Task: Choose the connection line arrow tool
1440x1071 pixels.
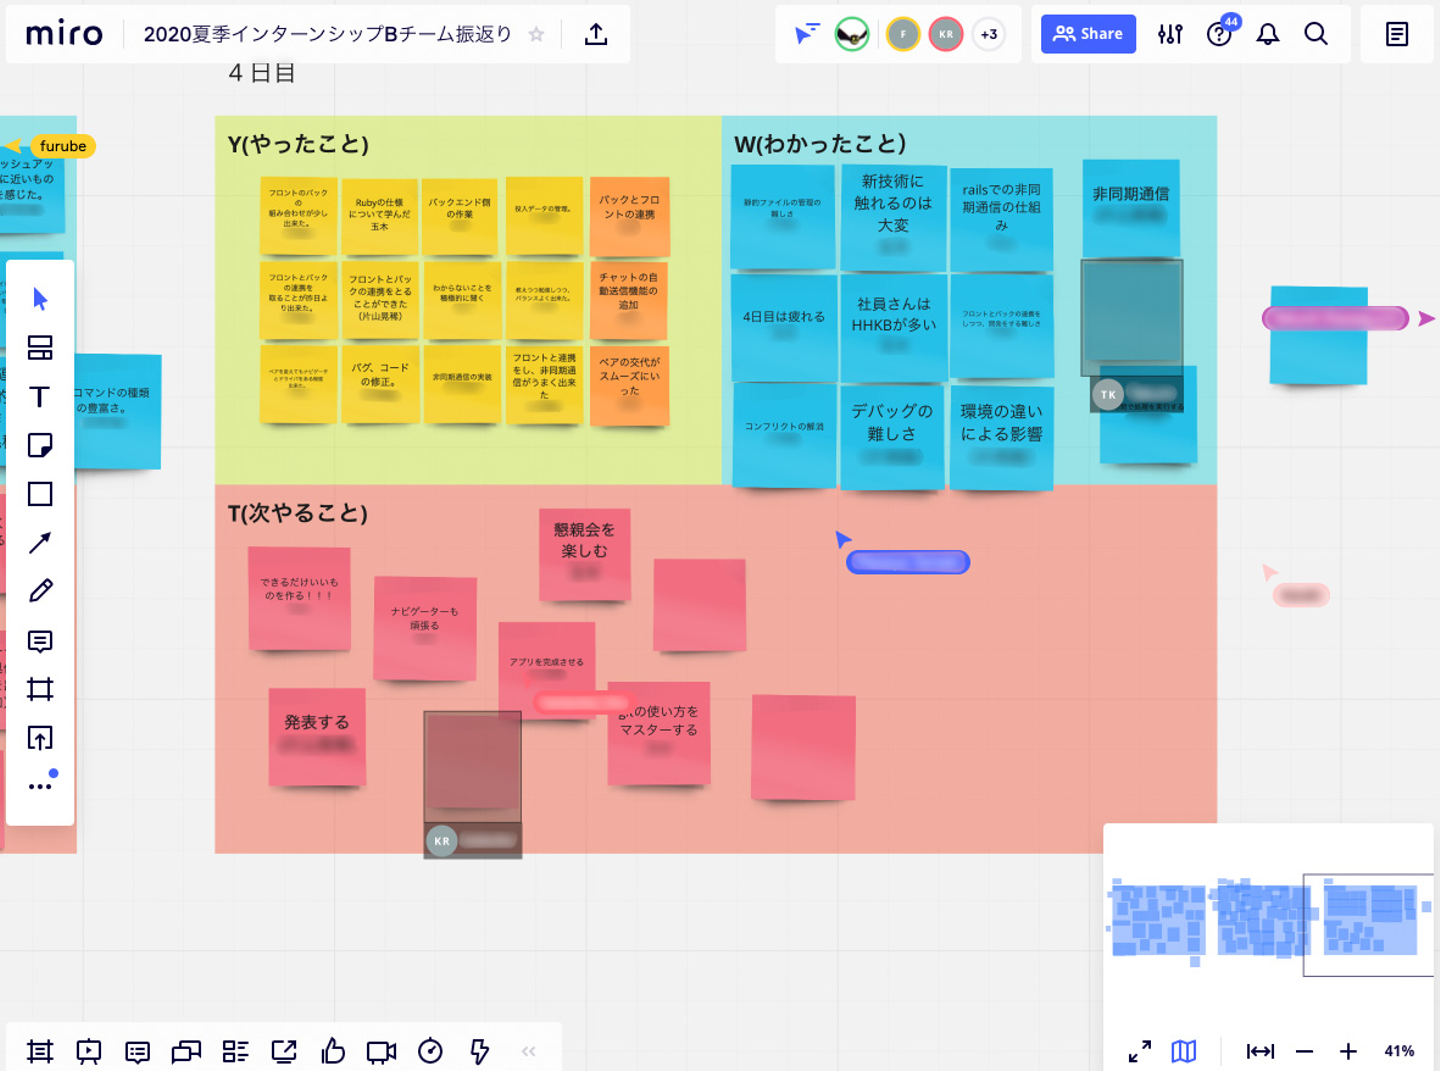Action: (40, 542)
